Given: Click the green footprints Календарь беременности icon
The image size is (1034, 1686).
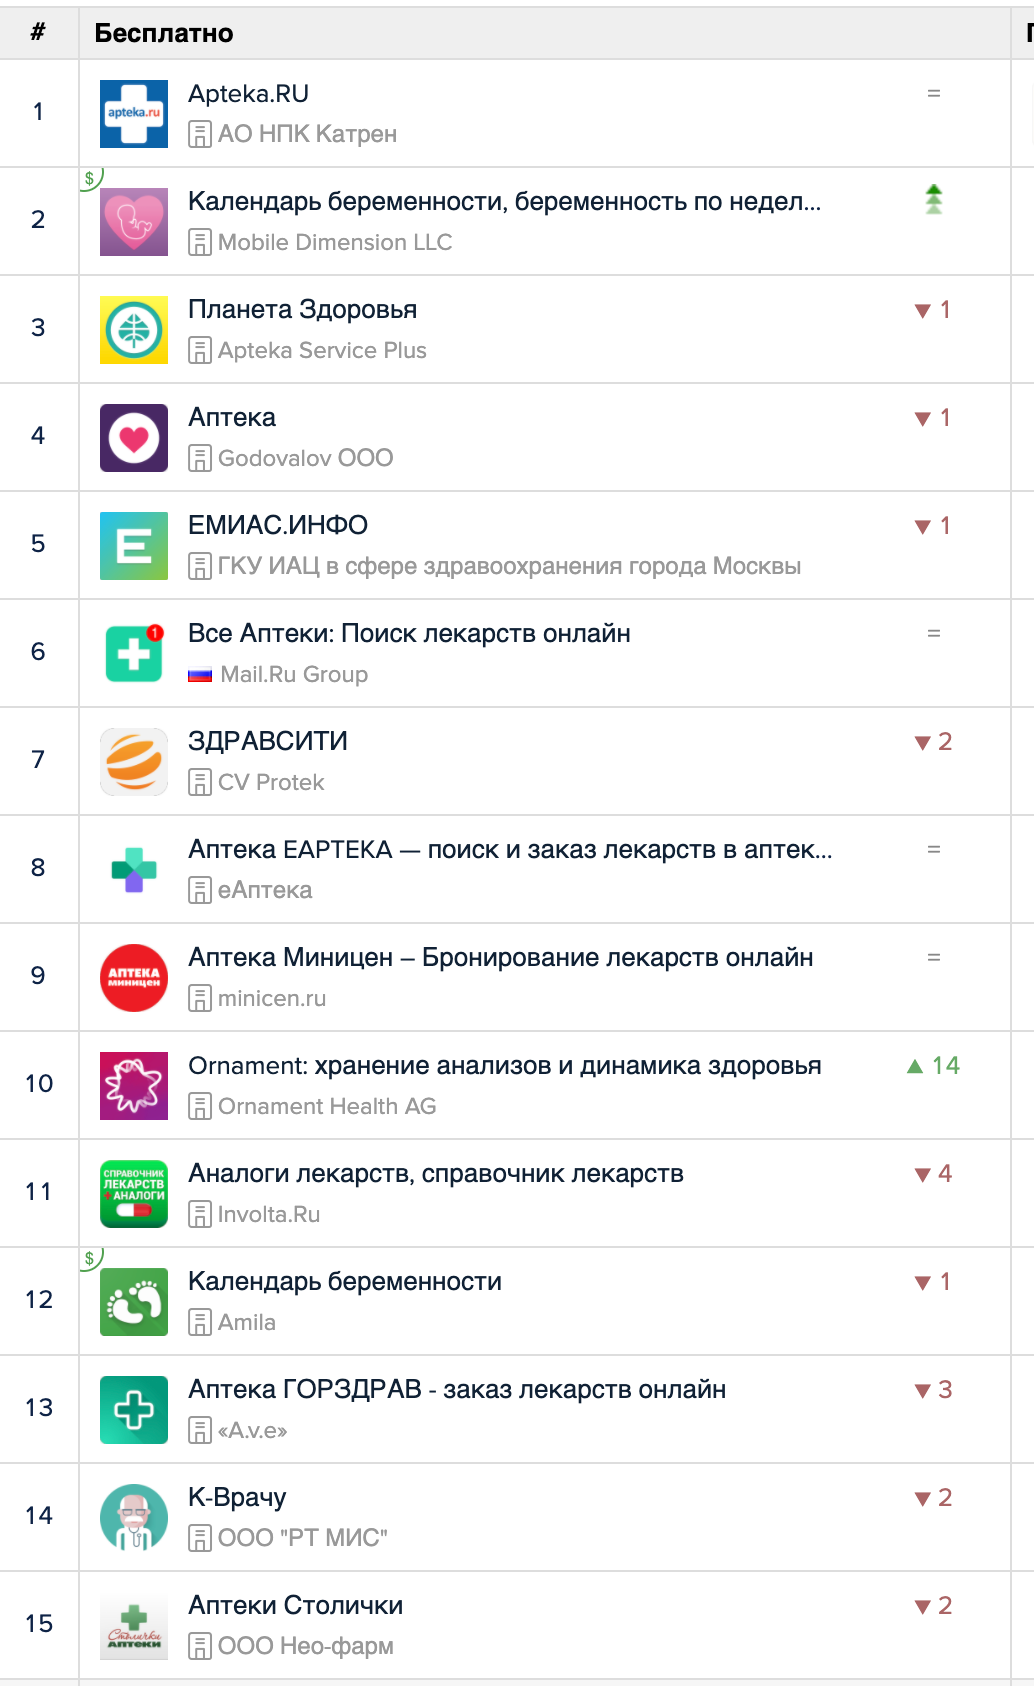Looking at the screenshot, I should (x=134, y=1302).
